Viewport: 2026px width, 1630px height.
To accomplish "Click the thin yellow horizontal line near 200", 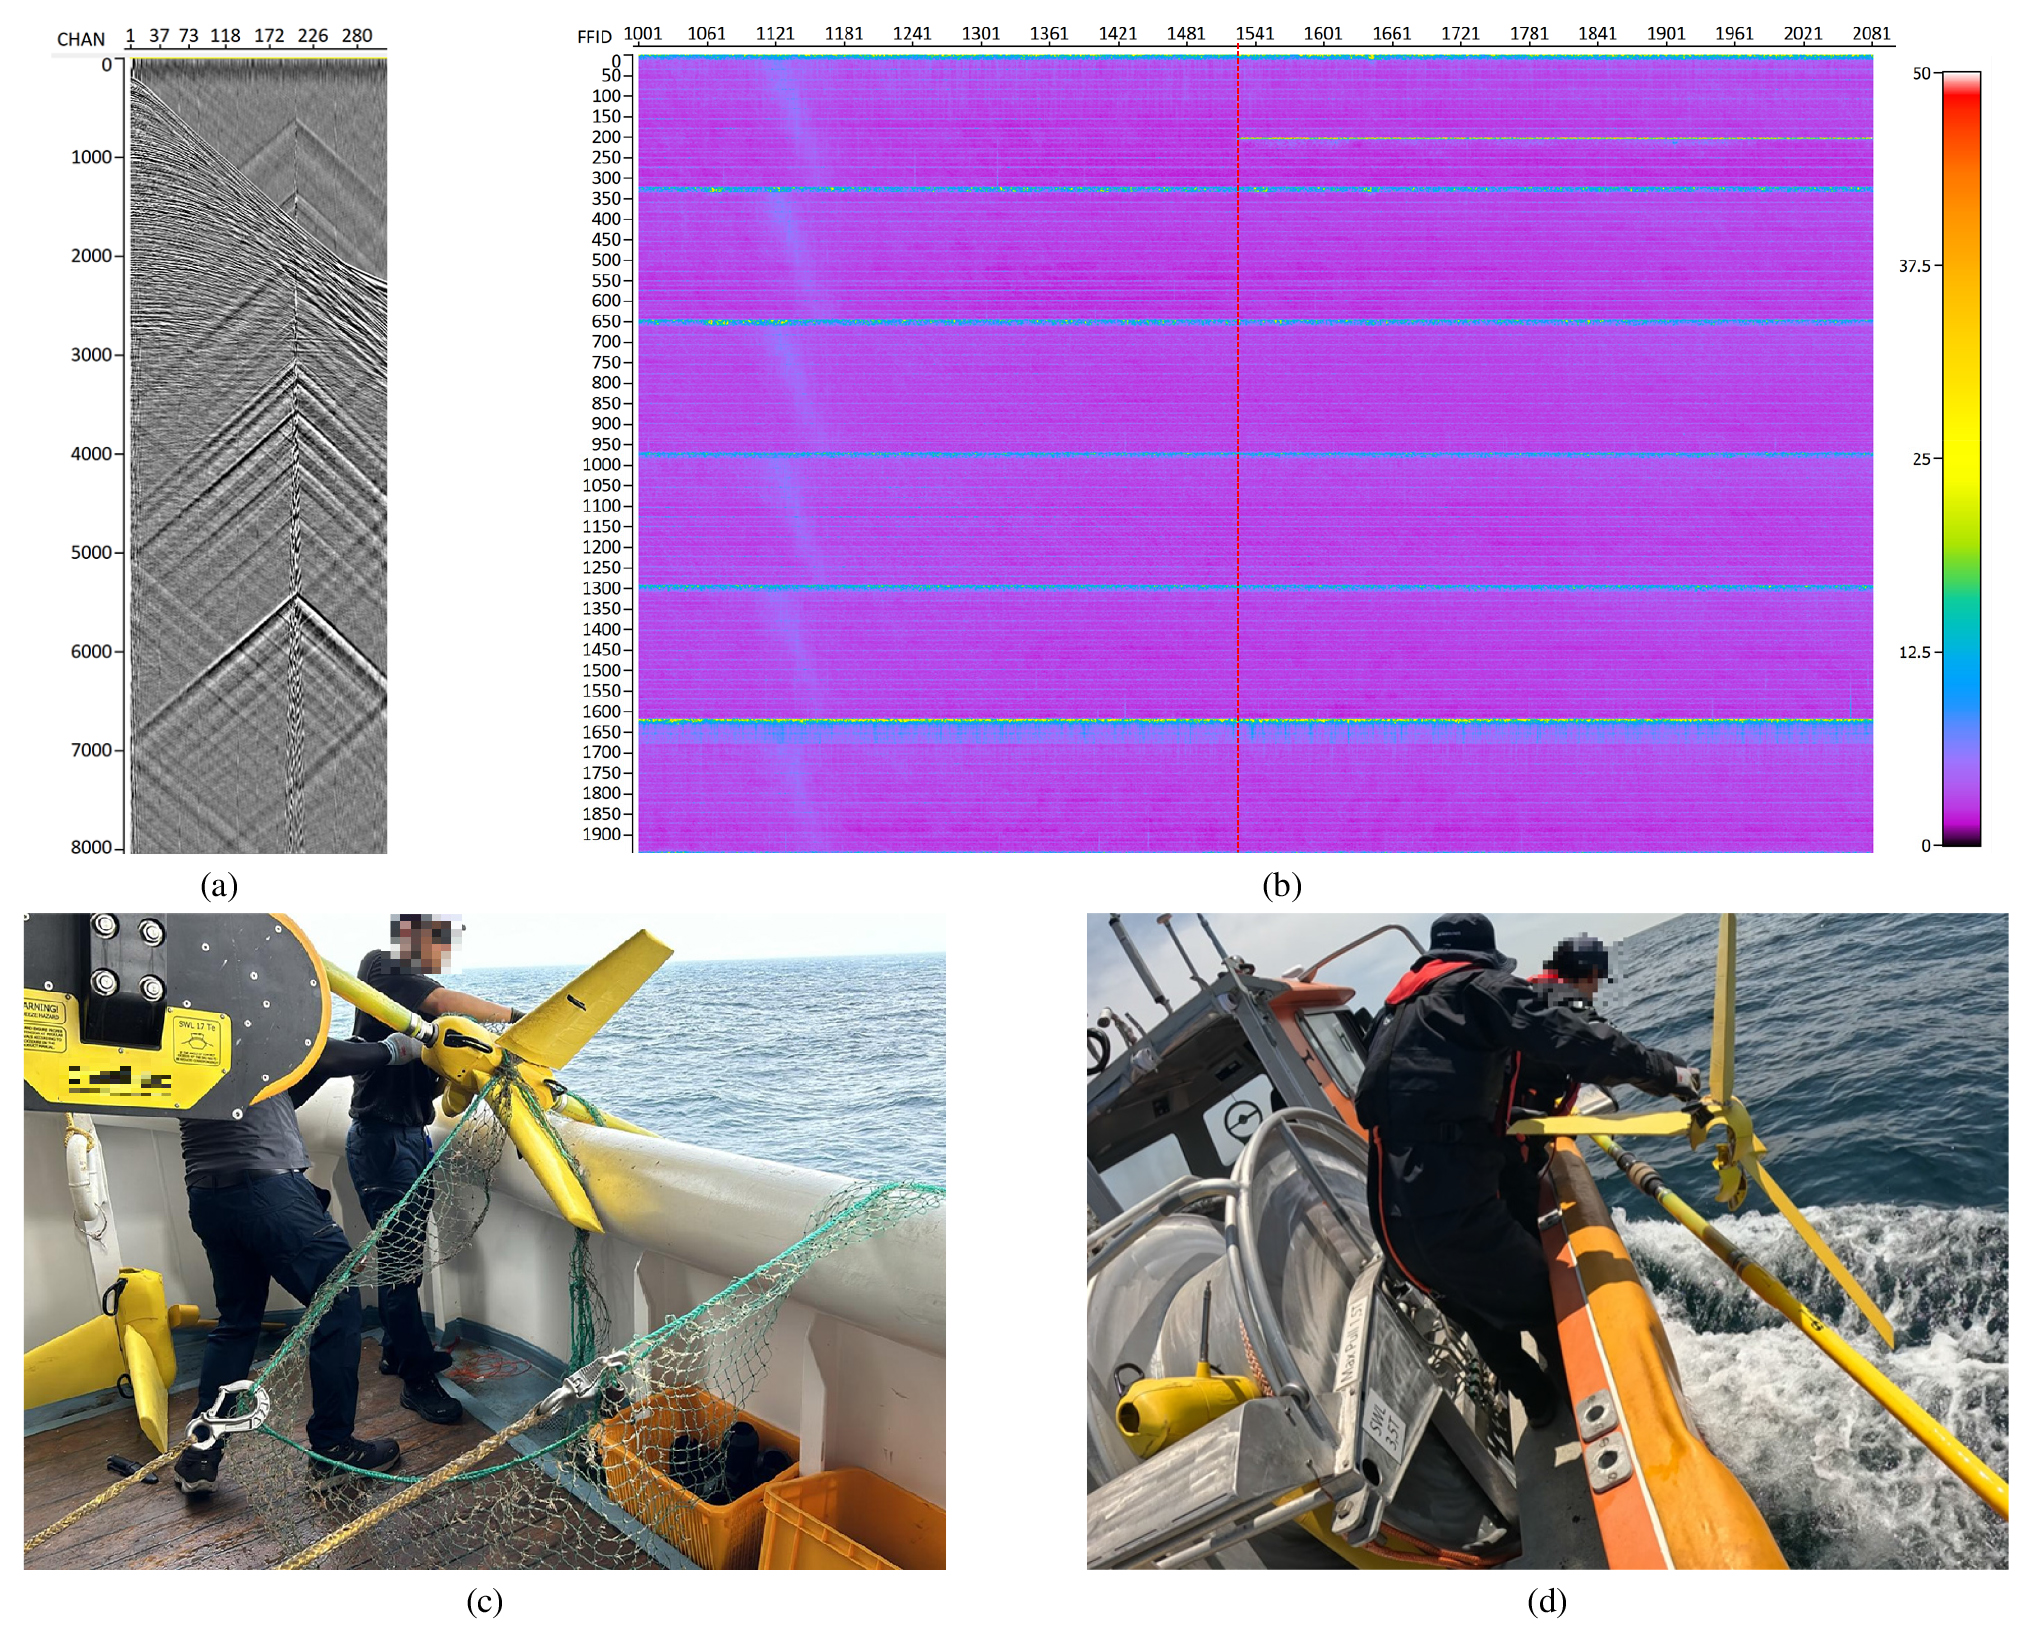I will click(x=1550, y=139).
